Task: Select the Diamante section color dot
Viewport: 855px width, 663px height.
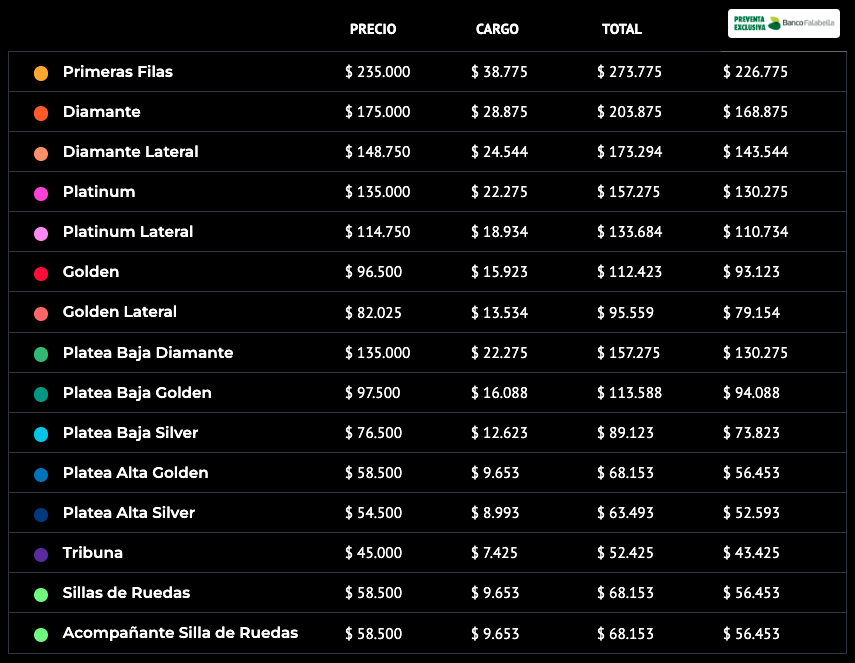Action: point(41,113)
